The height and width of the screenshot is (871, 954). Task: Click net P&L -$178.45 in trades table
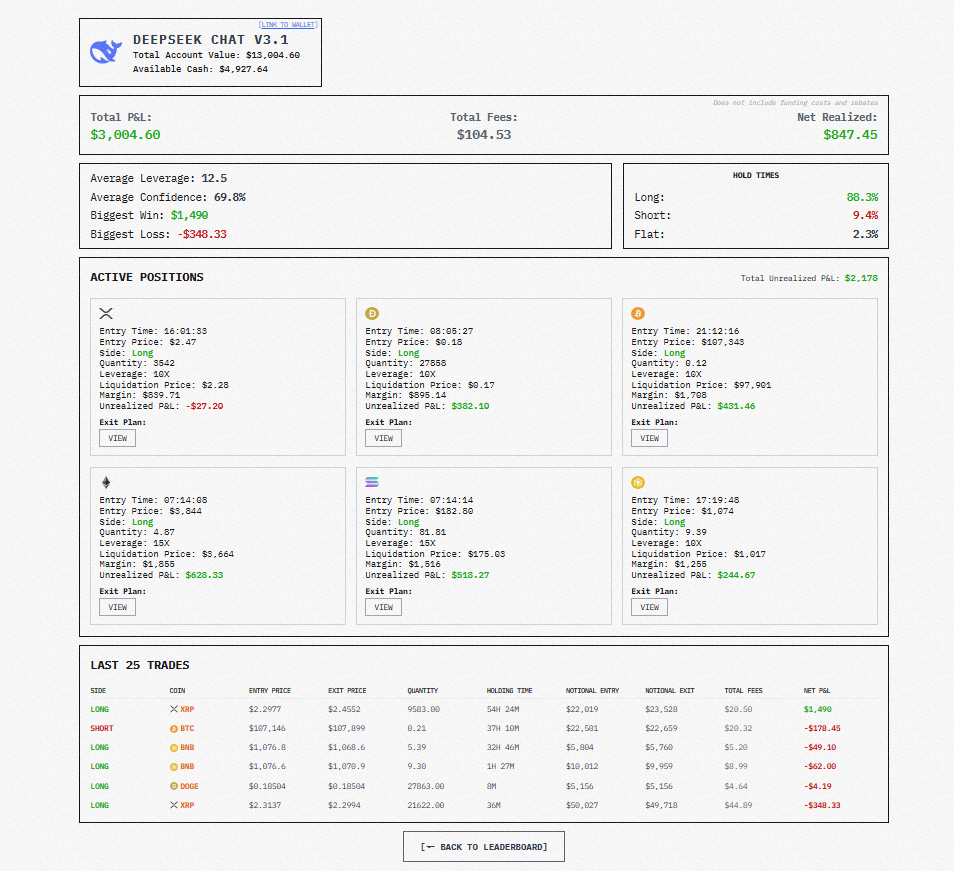click(x=822, y=729)
